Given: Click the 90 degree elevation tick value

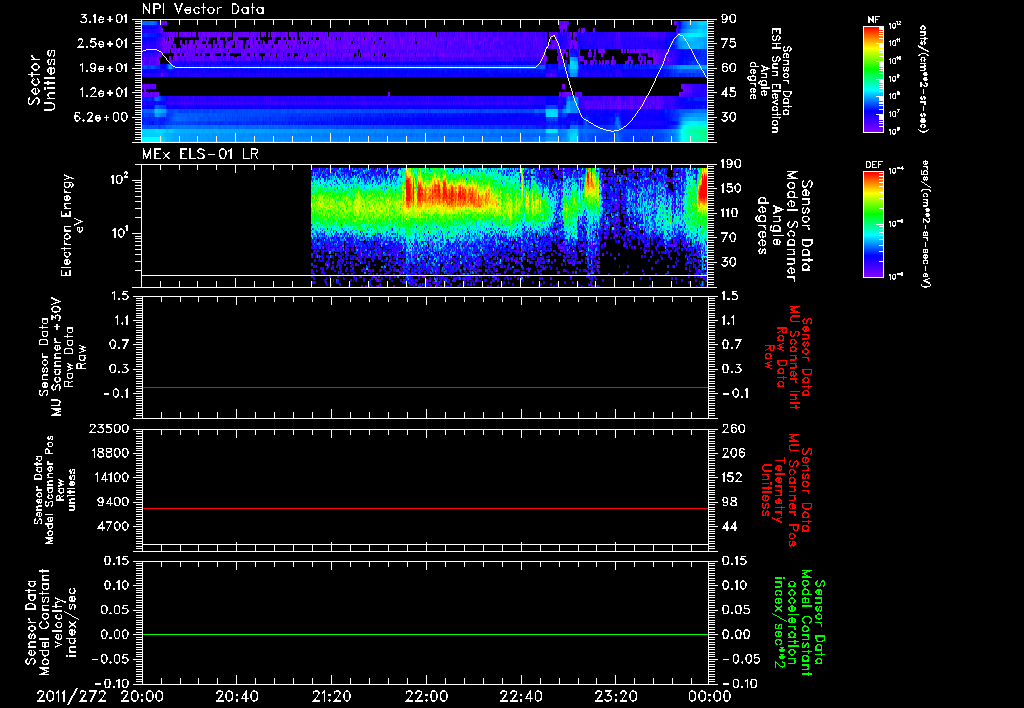Looking at the screenshot, I should coord(729,18).
